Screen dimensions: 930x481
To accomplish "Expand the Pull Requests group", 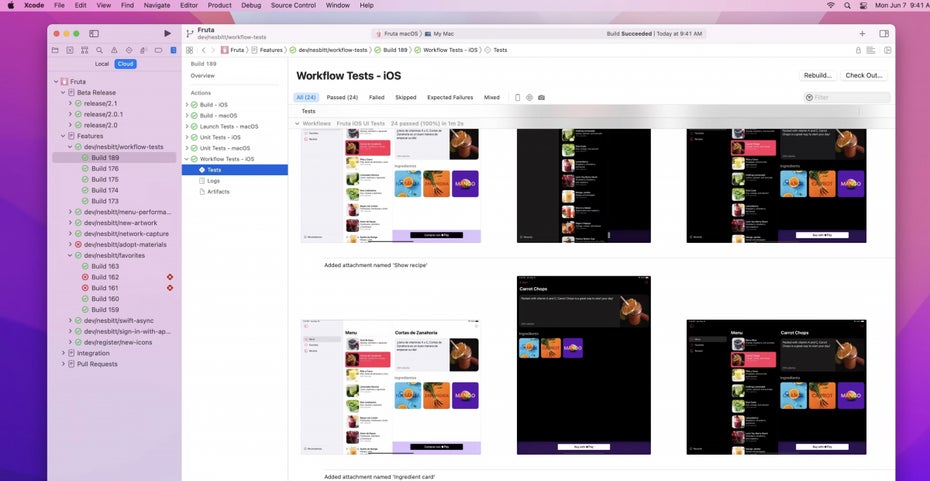I will tap(63, 364).
